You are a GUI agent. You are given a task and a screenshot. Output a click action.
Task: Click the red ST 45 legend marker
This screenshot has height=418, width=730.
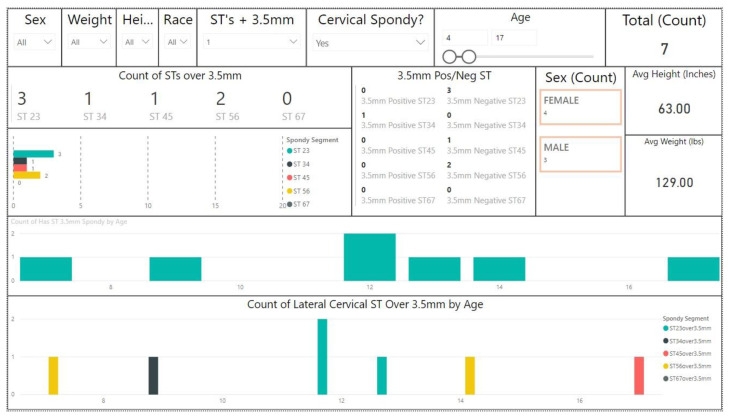(x=289, y=178)
